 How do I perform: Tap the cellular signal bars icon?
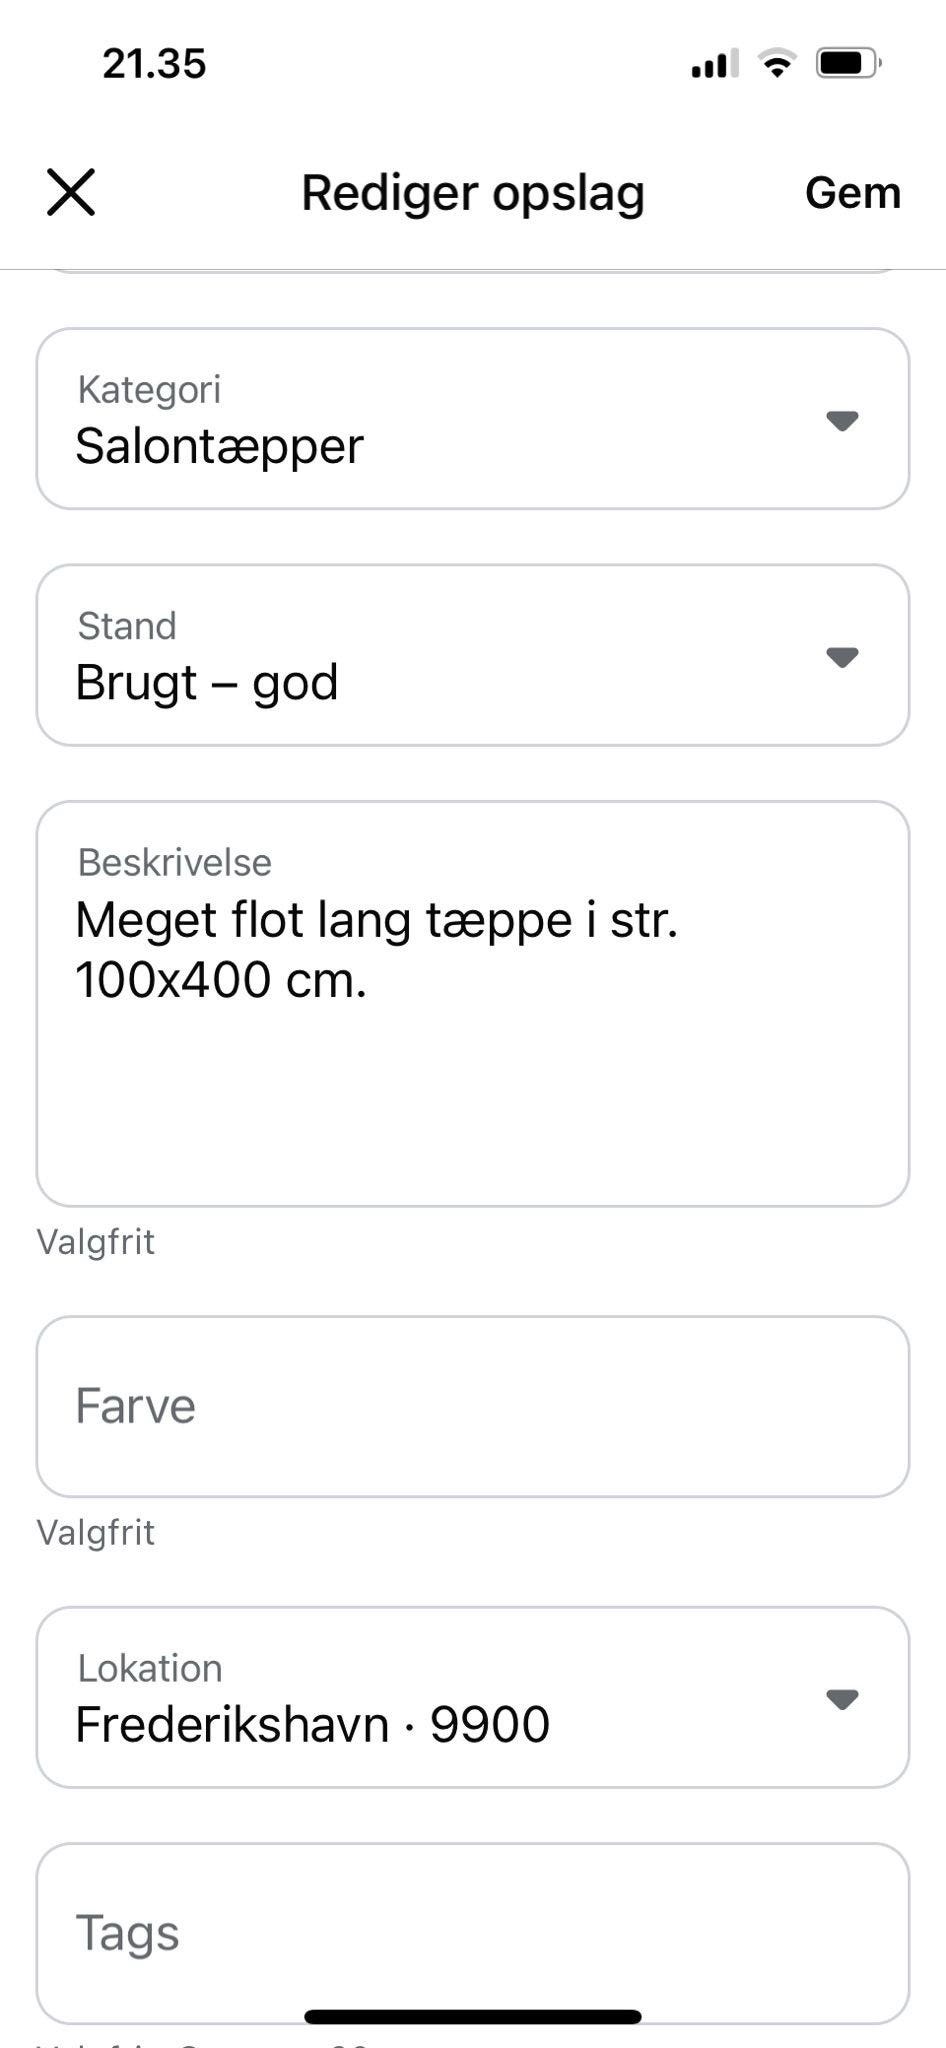[714, 63]
